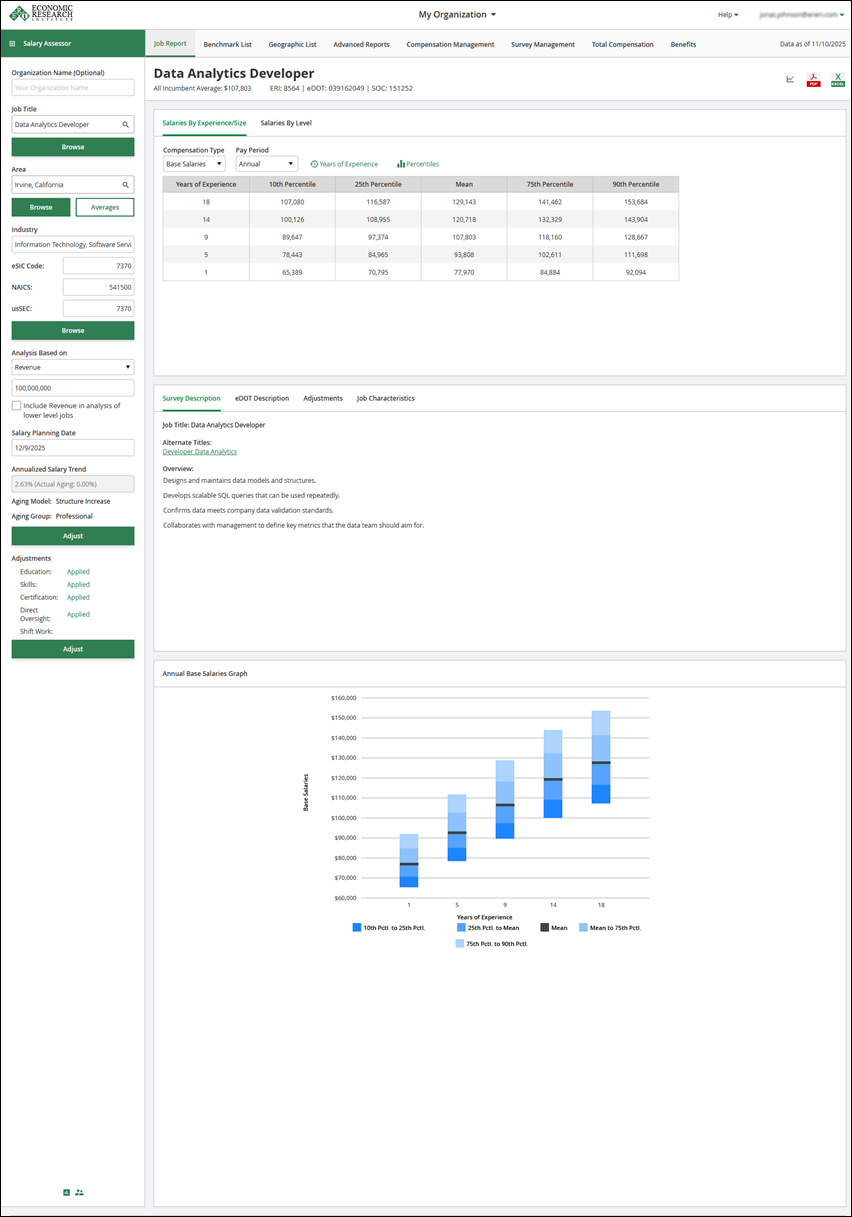Click the Percentiles bar chart icon
The height and width of the screenshot is (1217, 852).
(401, 164)
